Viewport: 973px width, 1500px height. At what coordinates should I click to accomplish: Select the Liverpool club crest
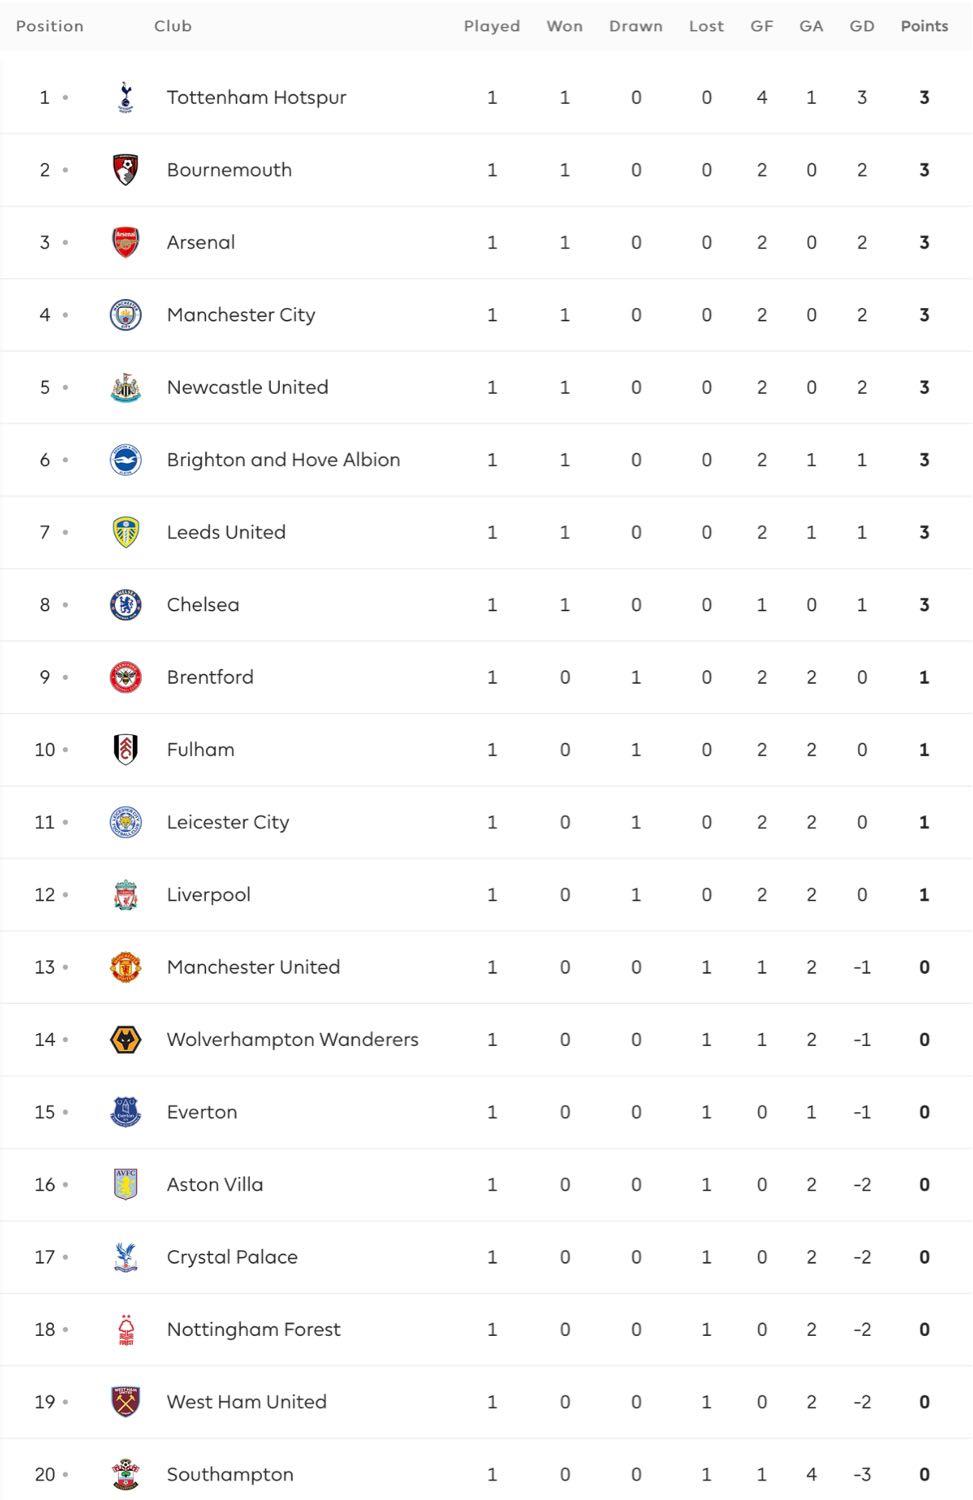click(x=125, y=895)
